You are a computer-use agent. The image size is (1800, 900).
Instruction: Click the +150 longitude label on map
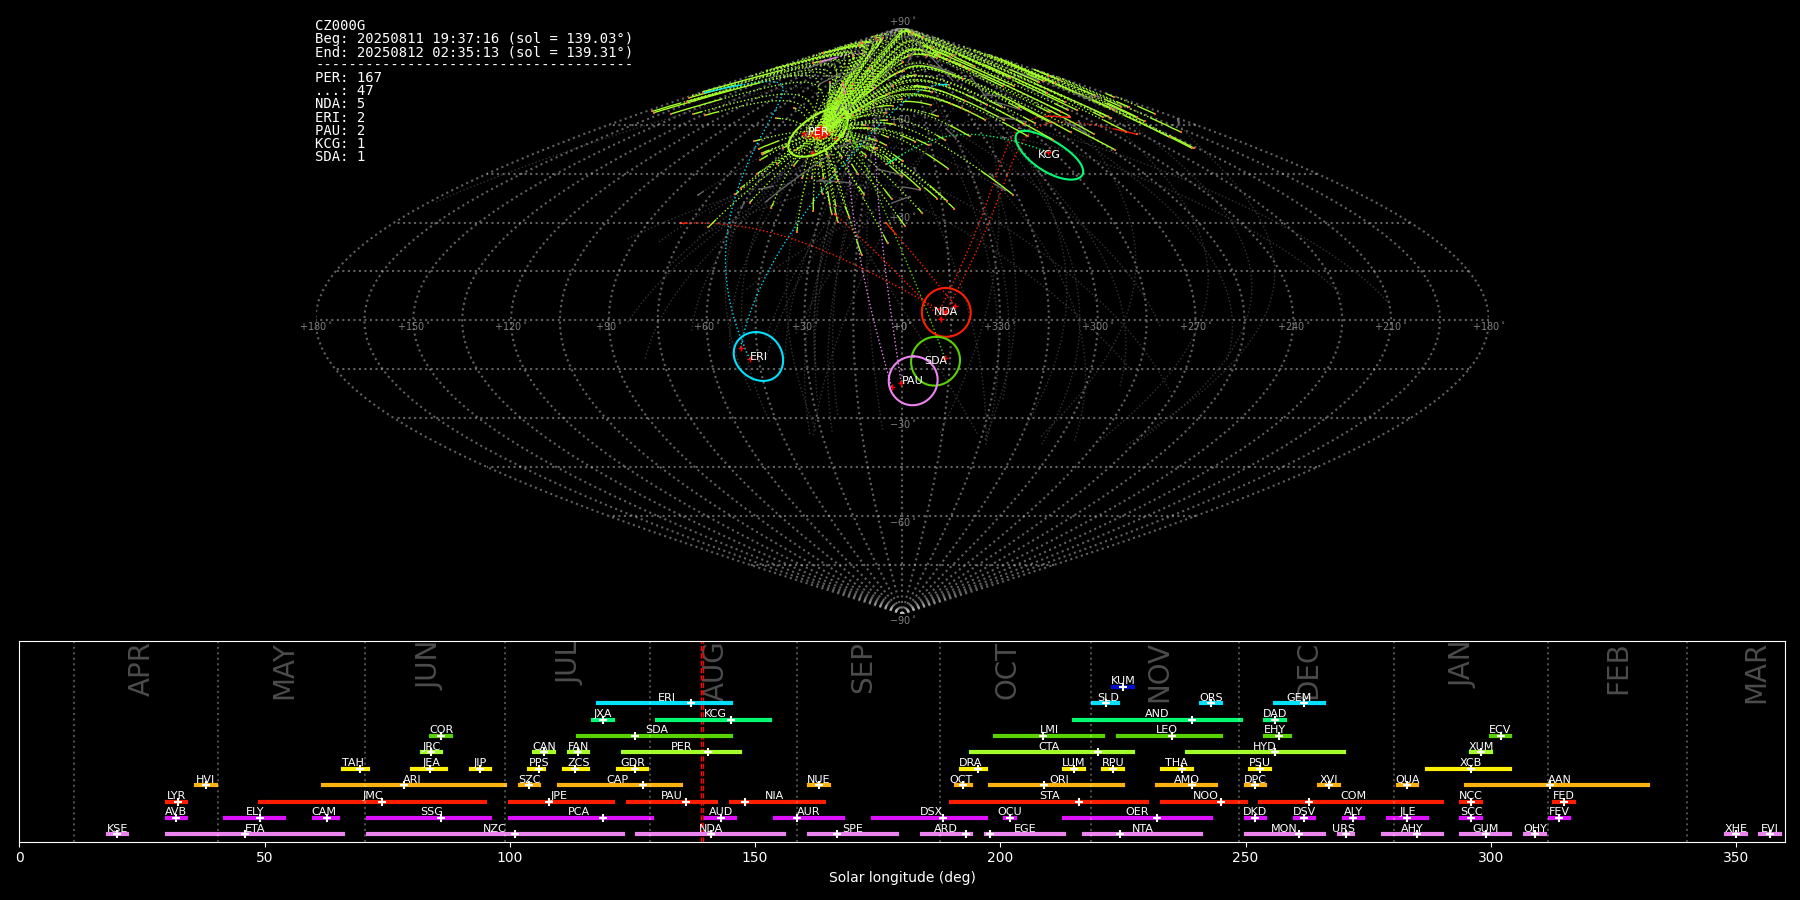pos(411,327)
